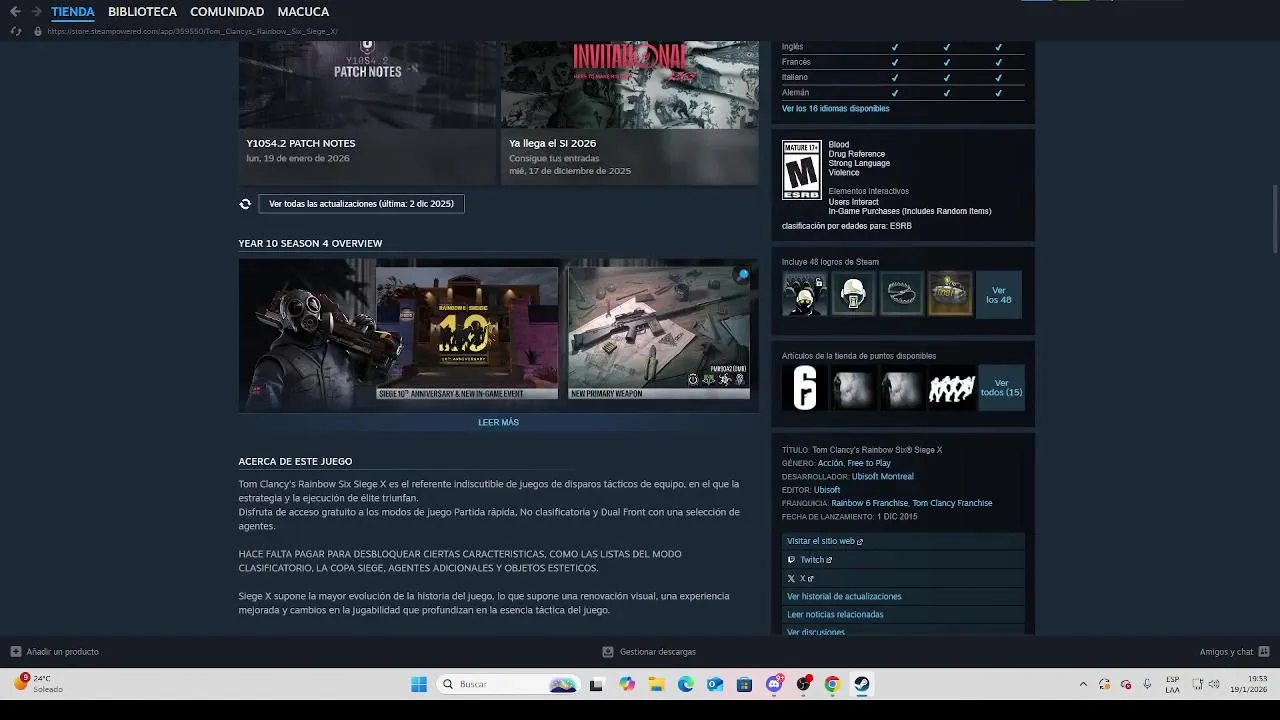The image size is (1280, 720).
Task: Open the Rainbow Six '6' logo item
Action: click(805, 388)
